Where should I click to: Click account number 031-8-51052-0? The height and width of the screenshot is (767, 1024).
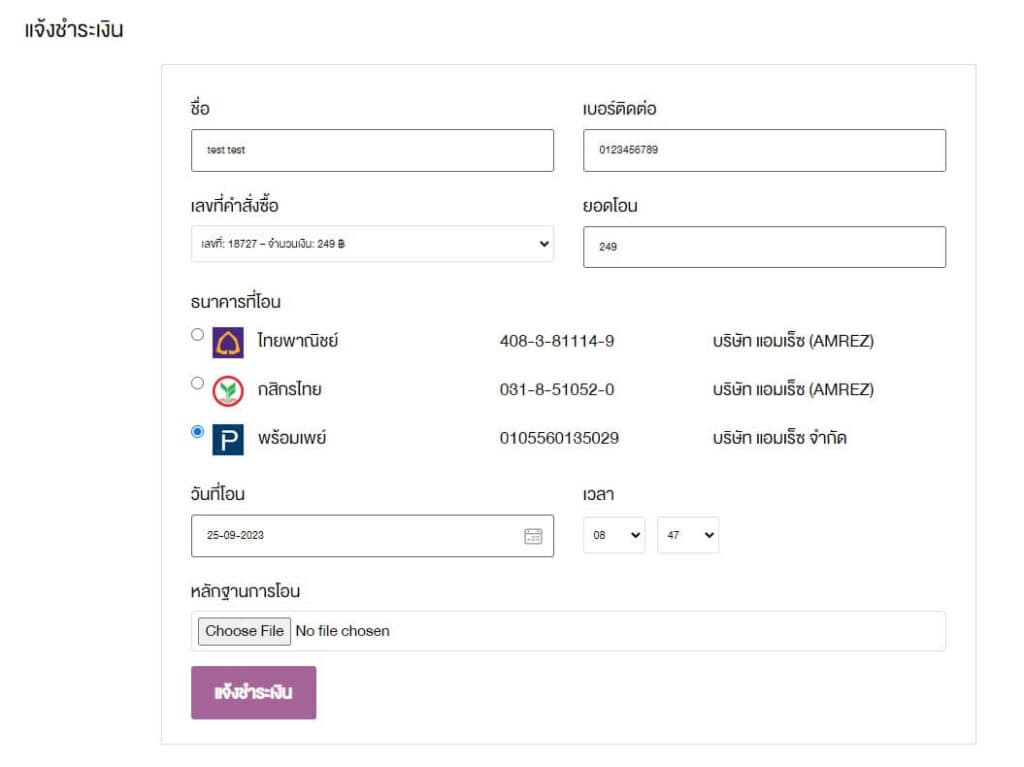557,389
